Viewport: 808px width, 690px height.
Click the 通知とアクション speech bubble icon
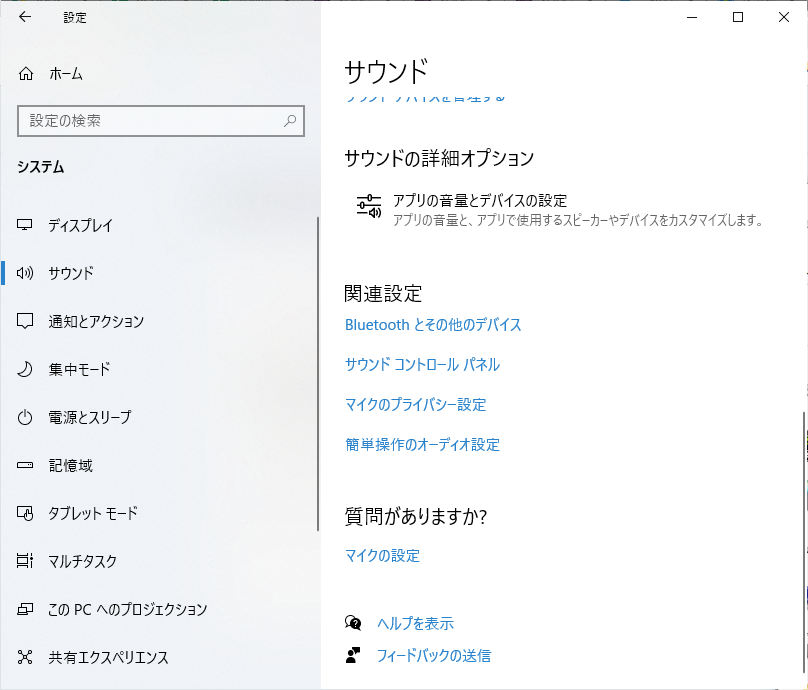[x=25, y=321]
